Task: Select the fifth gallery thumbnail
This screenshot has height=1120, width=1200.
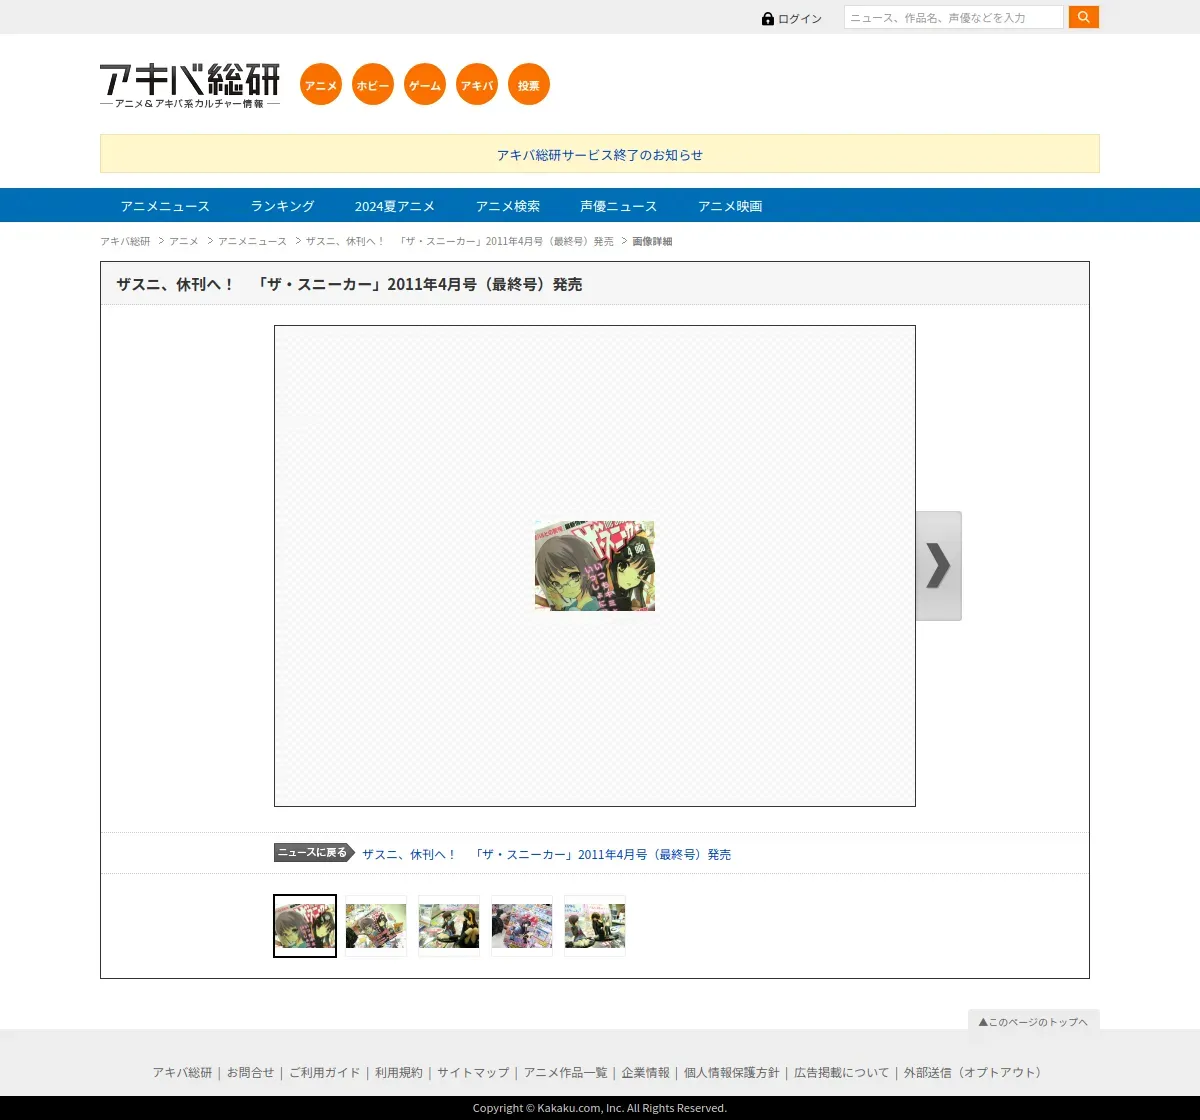Action: point(595,926)
